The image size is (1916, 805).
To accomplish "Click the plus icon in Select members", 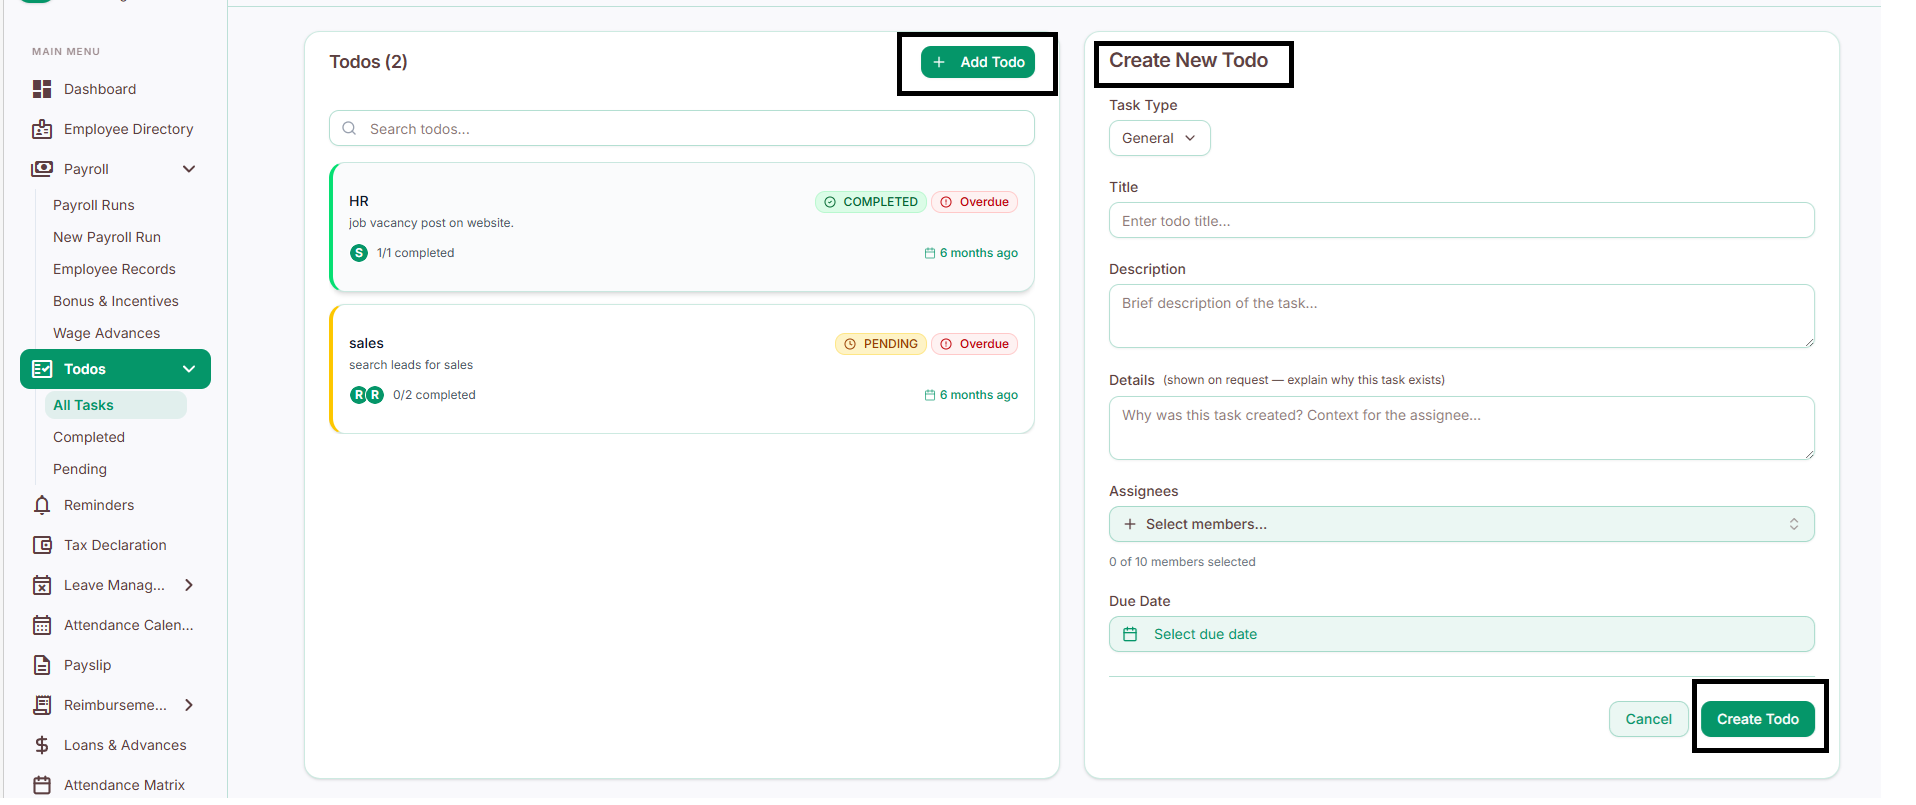I will [1130, 524].
